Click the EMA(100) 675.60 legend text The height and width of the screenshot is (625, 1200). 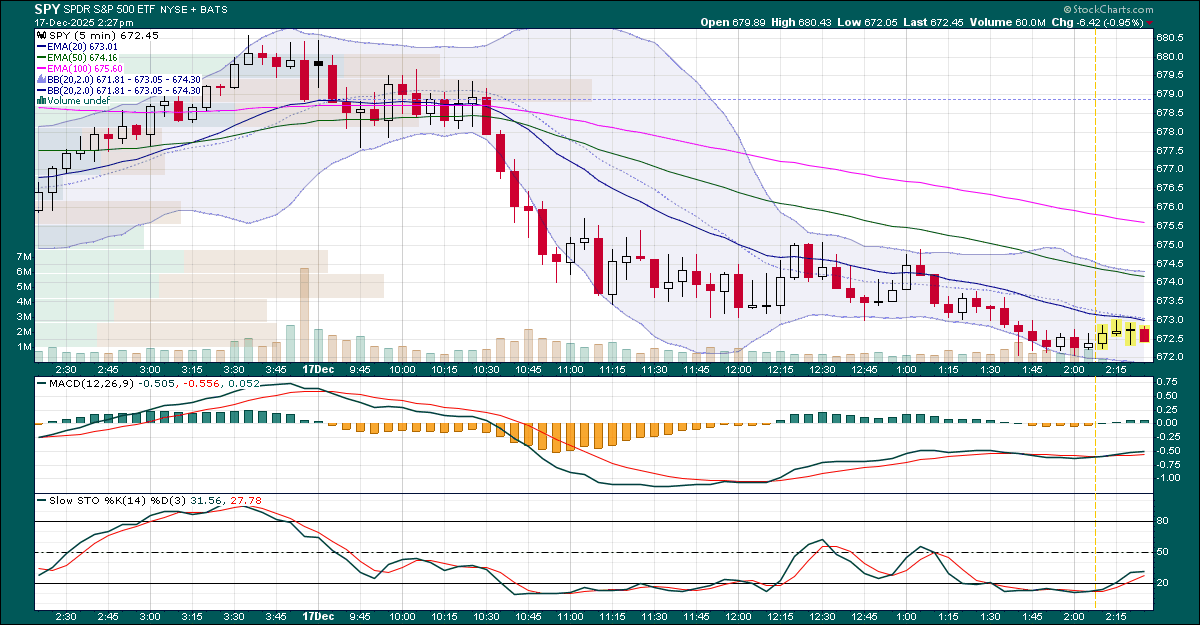86,68
